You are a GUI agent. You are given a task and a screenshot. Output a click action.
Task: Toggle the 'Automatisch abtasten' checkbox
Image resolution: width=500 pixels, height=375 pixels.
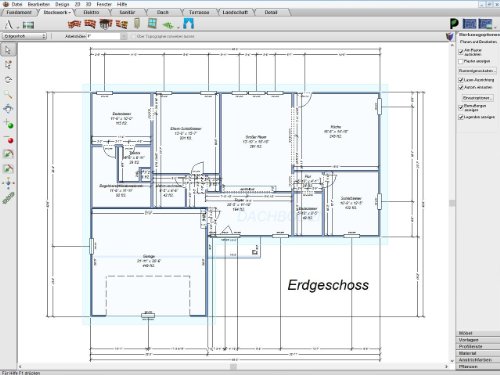(461, 87)
